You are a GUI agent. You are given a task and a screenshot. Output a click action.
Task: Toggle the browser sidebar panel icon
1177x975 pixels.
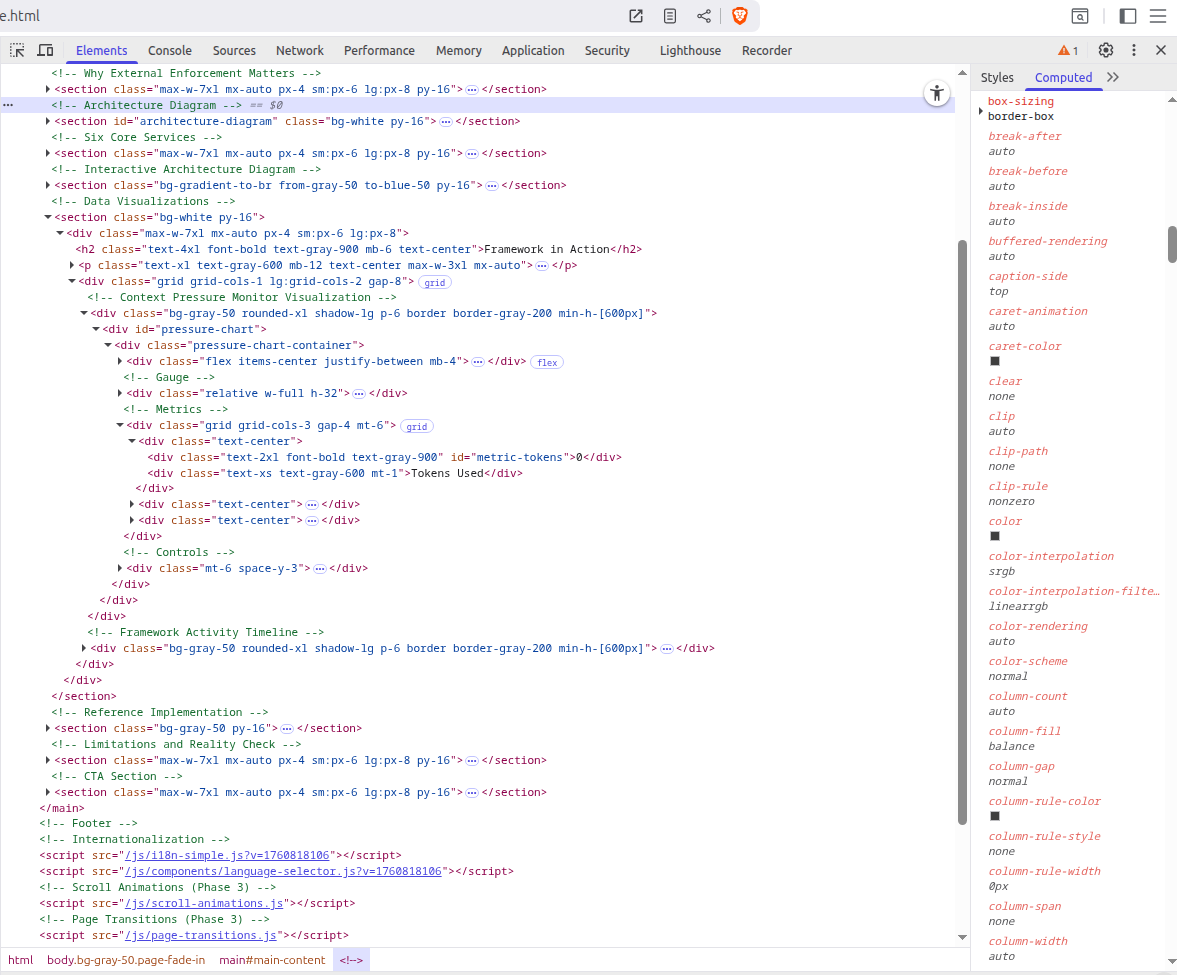(x=1127, y=16)
